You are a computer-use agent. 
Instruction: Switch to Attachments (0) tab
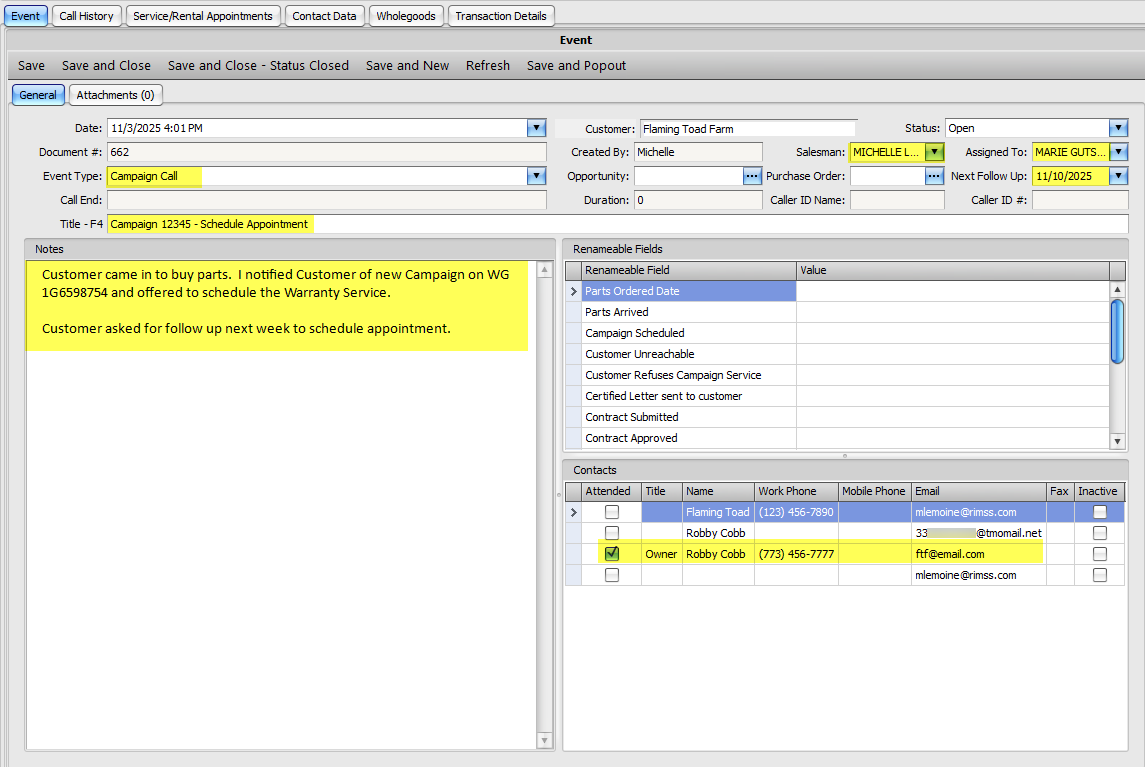115,95
